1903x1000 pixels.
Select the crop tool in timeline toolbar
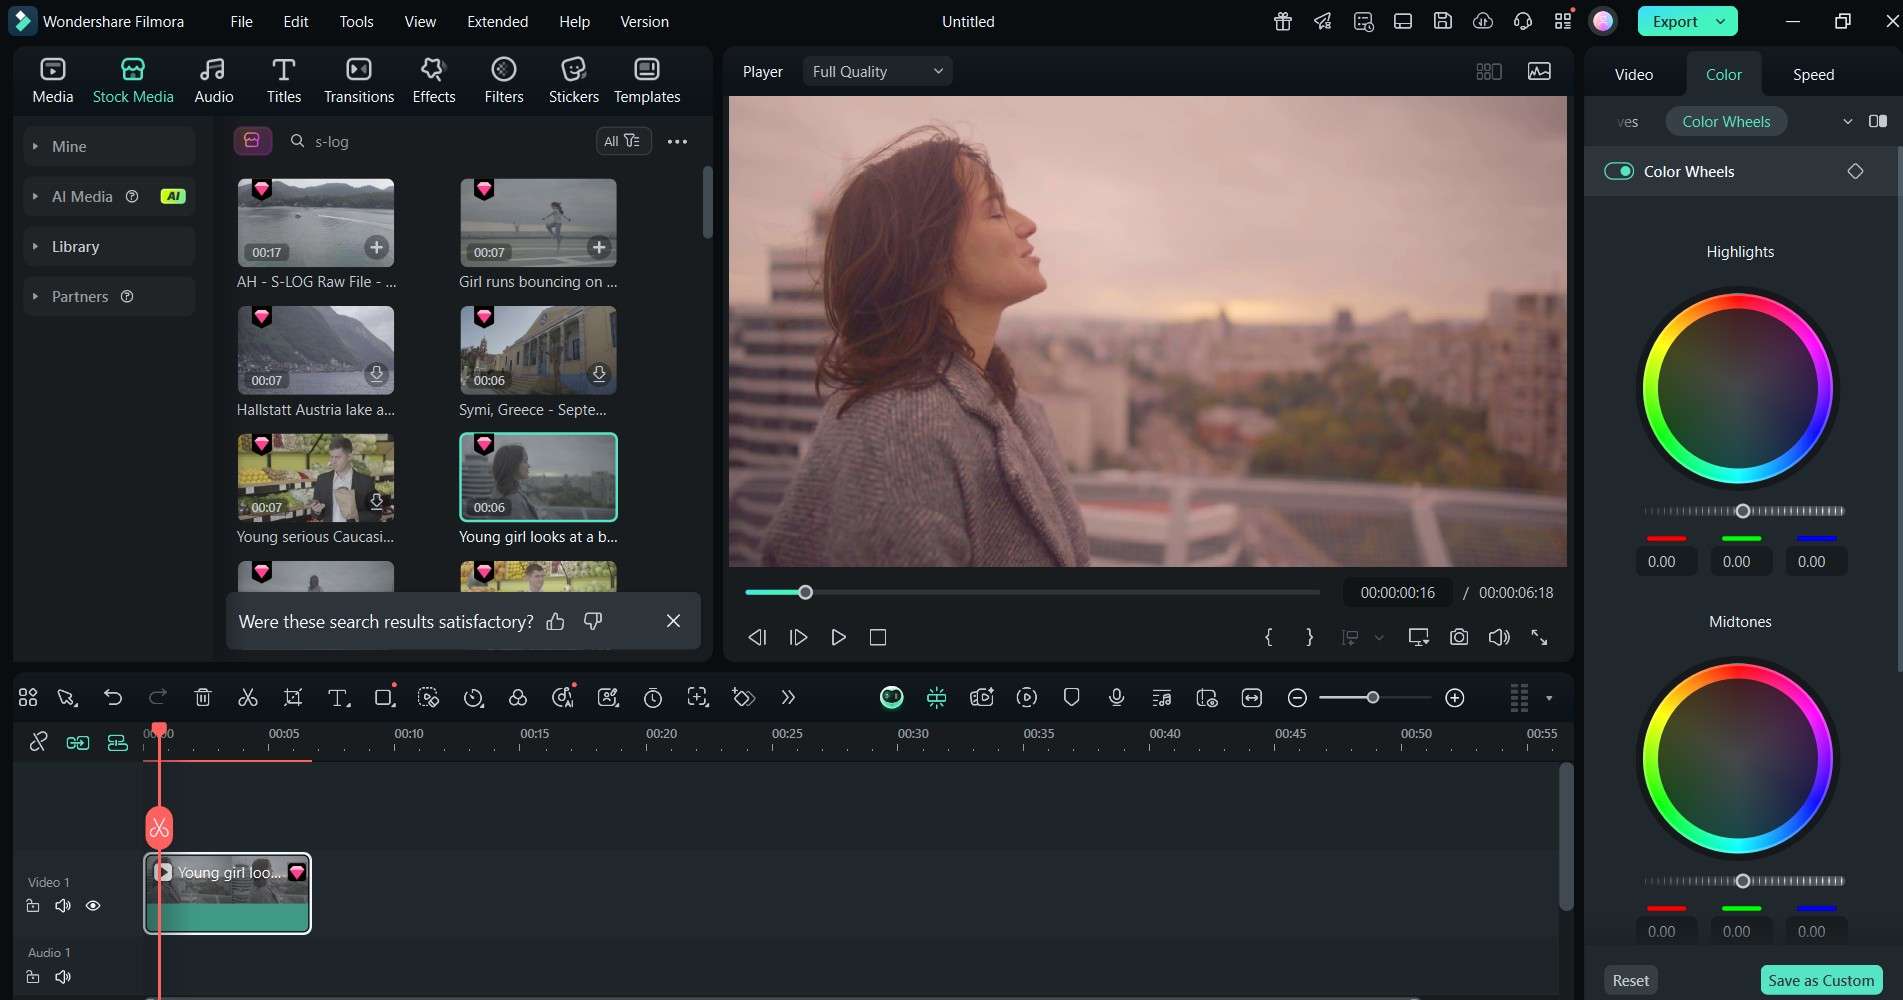click(292, 697)
